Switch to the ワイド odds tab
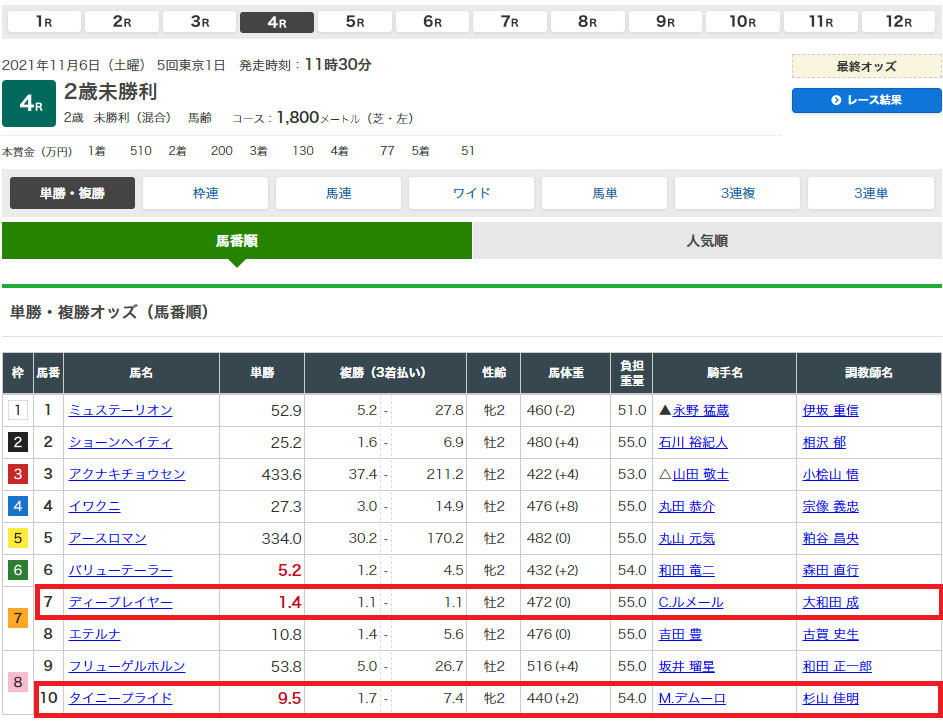Screen dimensions: 943x727 471,193
